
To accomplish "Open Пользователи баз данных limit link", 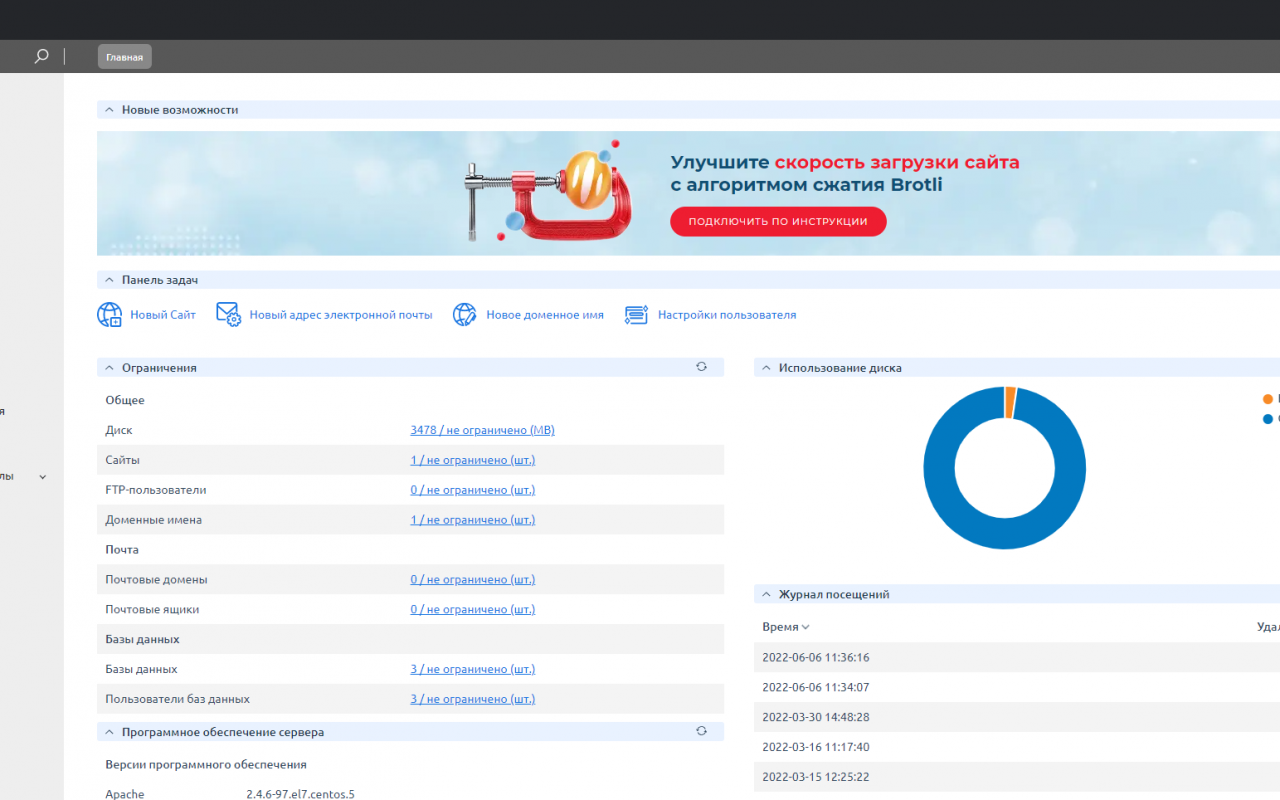I will [473, 699].
